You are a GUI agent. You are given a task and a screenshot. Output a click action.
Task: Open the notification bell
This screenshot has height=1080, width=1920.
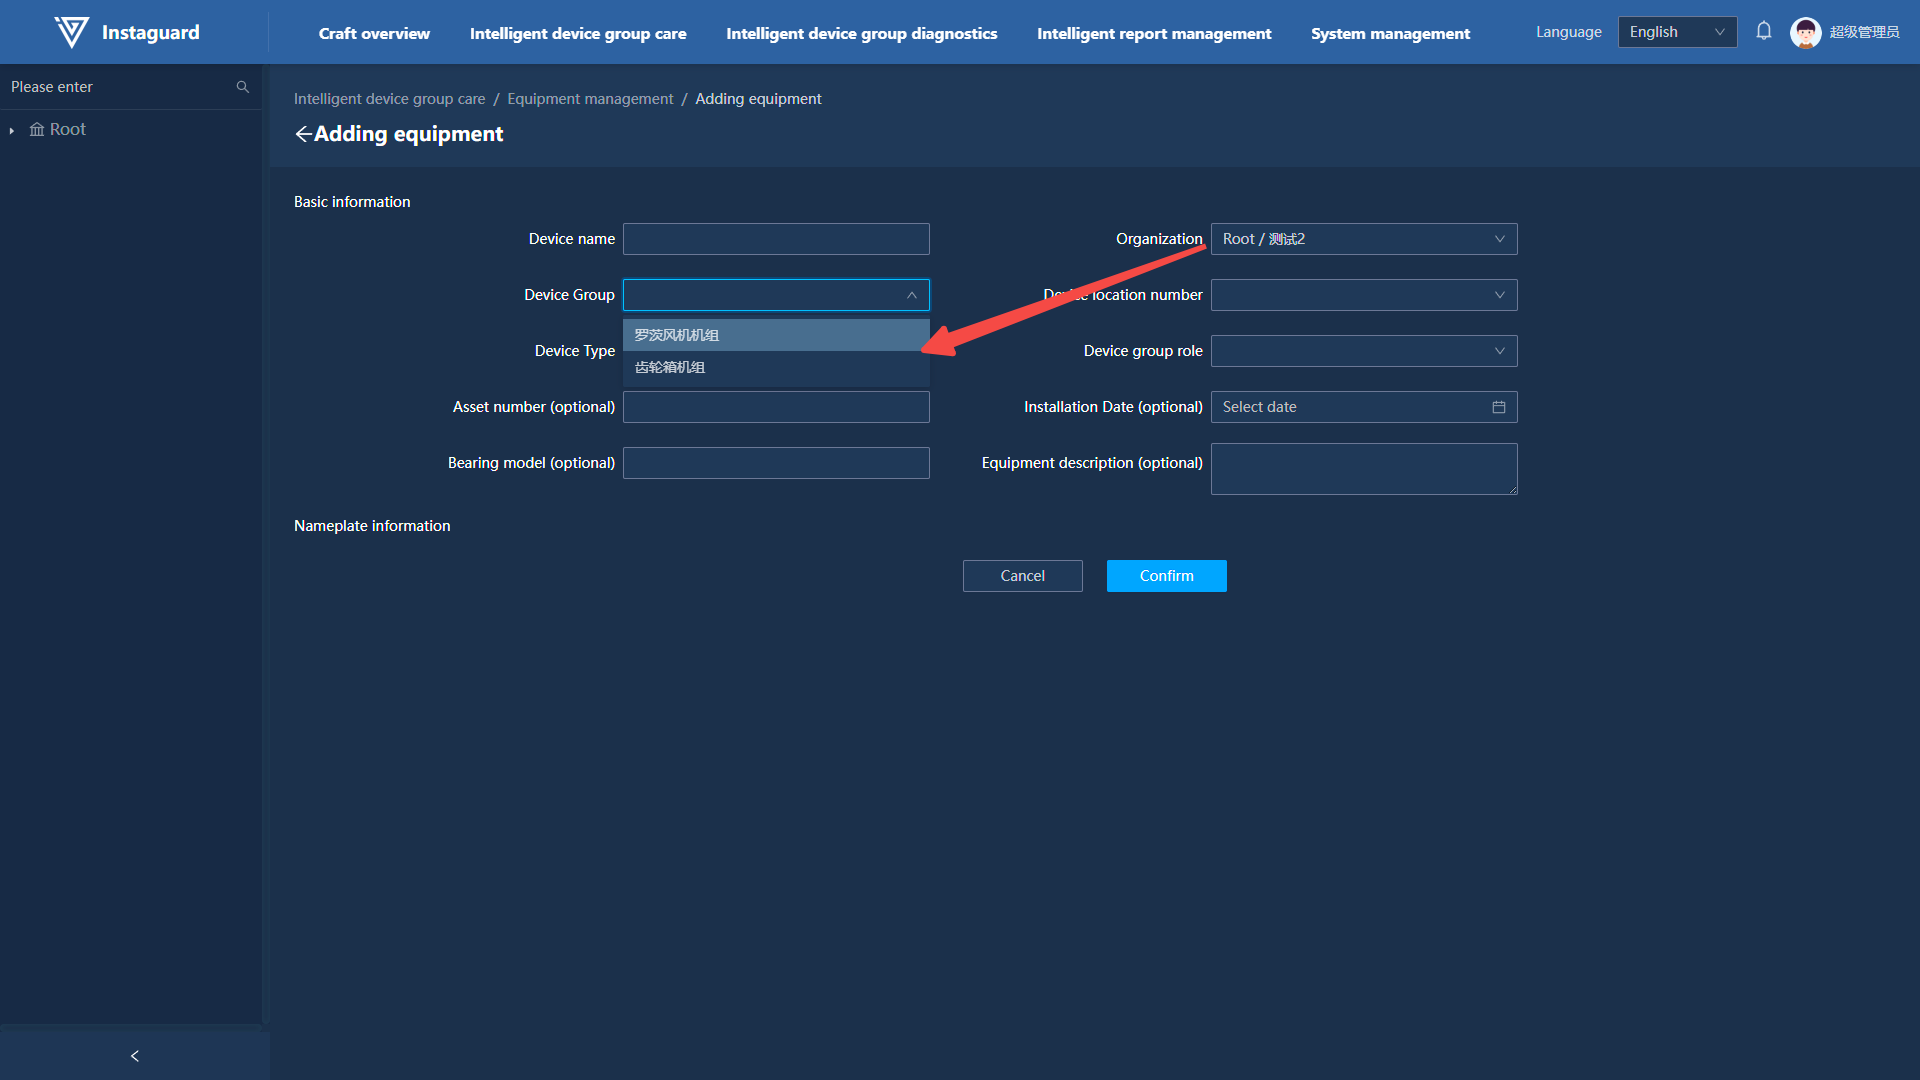pyautogui.click(x=1764, y=31)
